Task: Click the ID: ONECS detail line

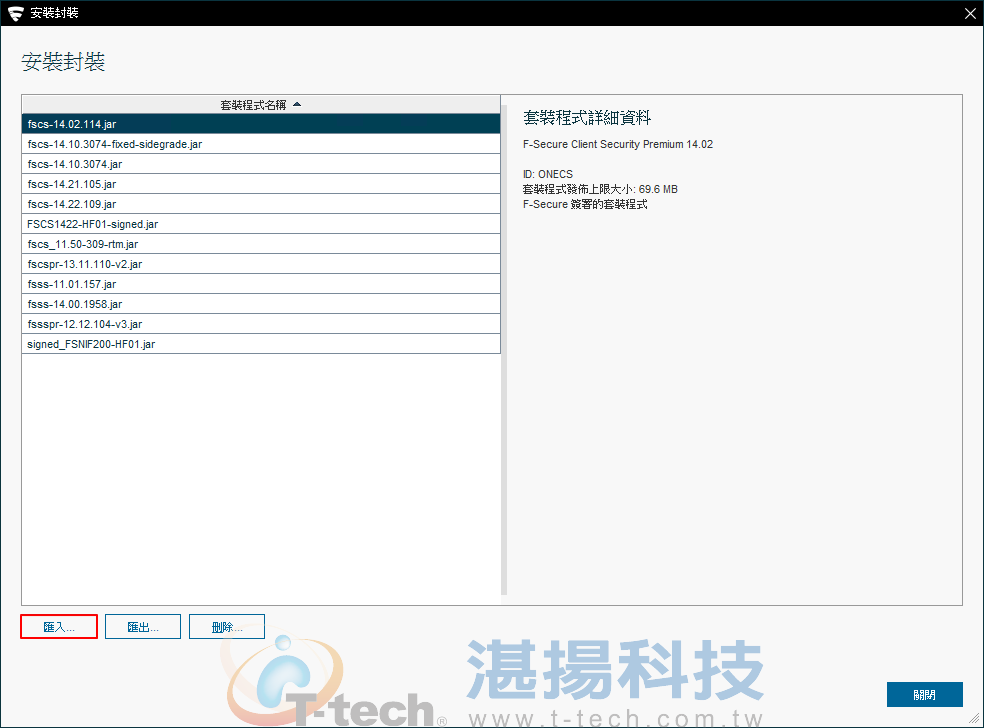Action: tap(548, 174)
